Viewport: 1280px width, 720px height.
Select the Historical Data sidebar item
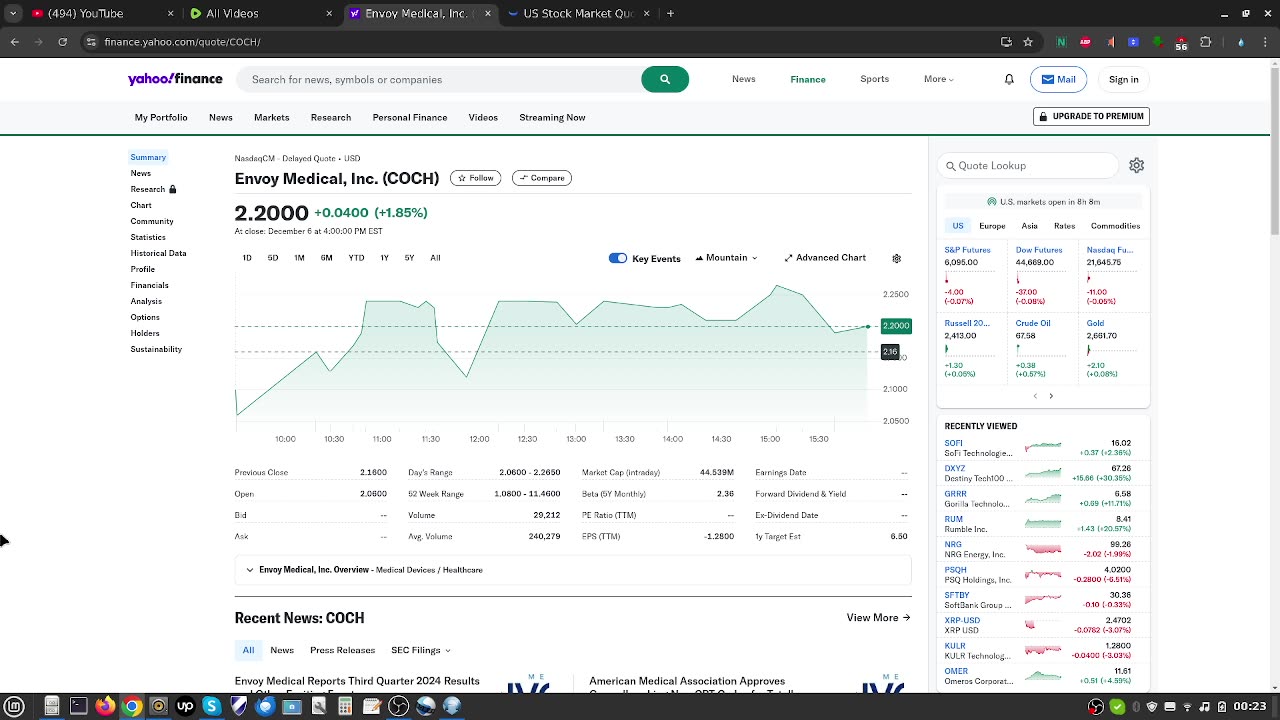pyautogui.click(x=158, y=253)
